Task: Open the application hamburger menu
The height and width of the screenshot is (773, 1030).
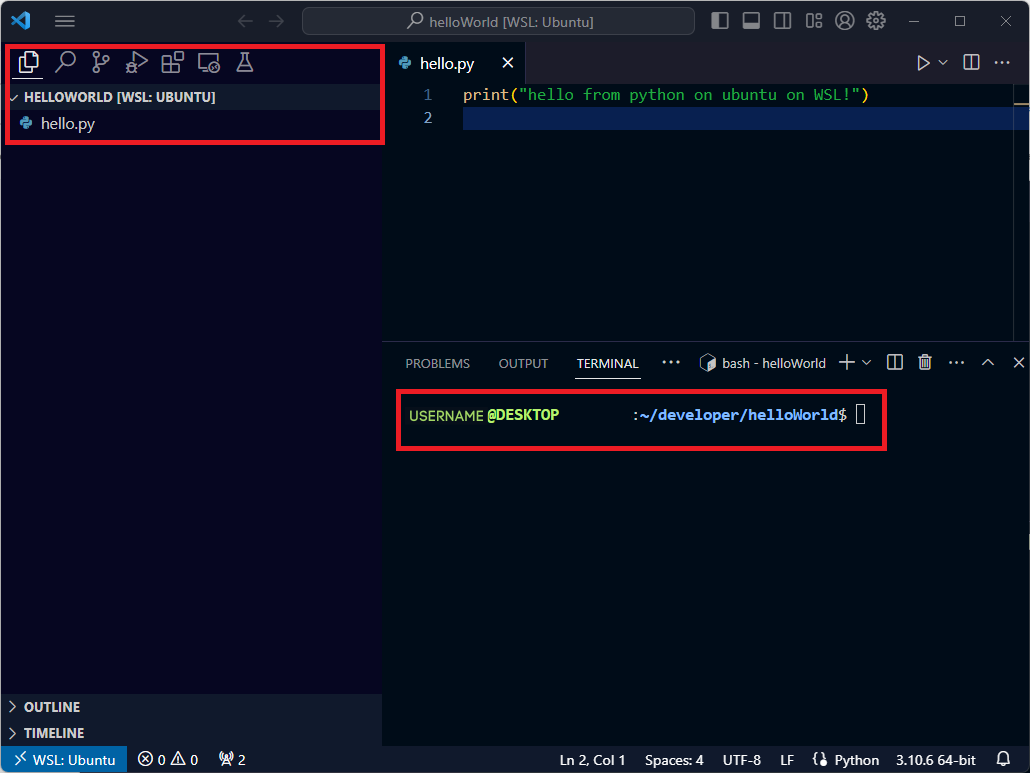Action: point(64,20)
